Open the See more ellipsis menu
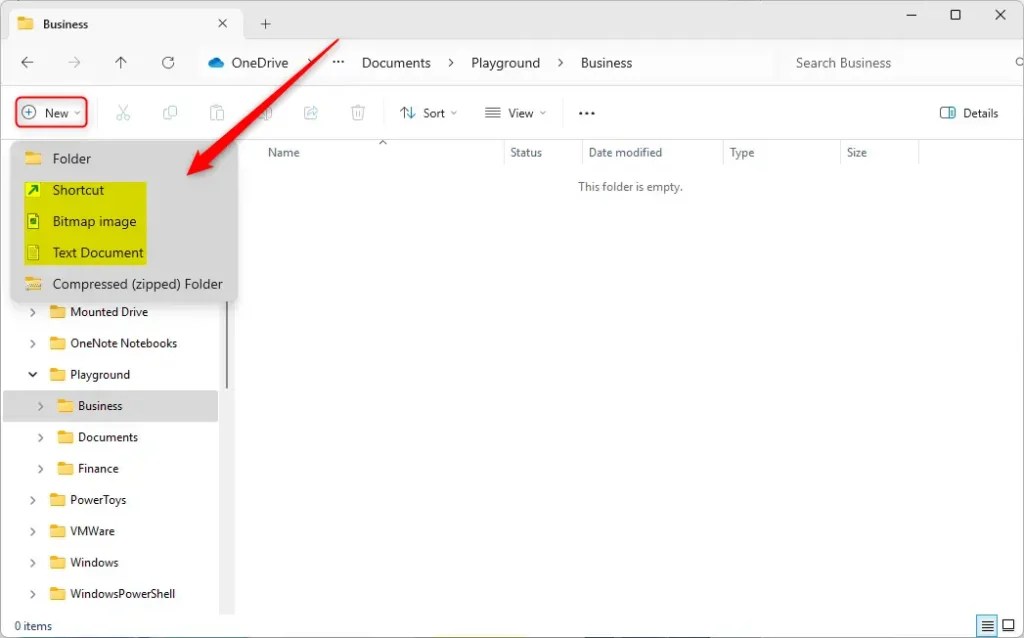 pyautogui.click(x=586, y=113)
